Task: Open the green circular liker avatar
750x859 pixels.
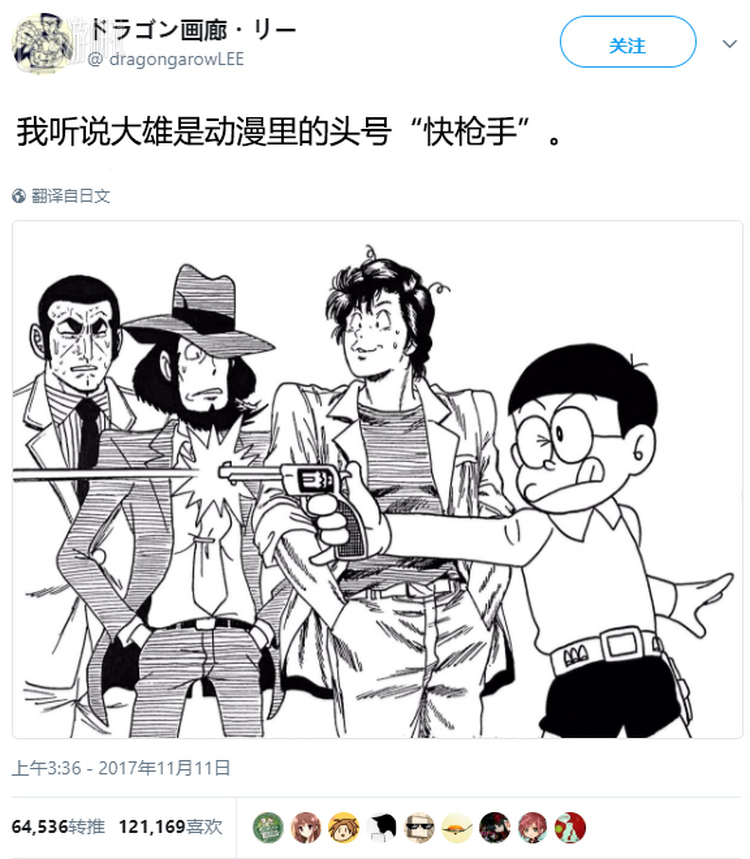Action: pyautogui.click(x=268, y=827)
